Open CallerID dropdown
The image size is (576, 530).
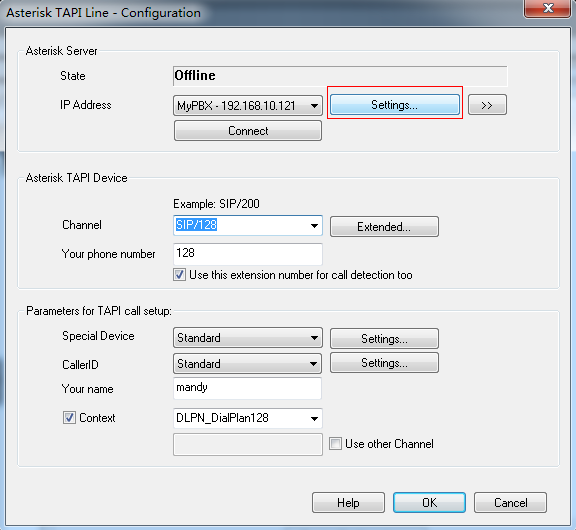tap(248, 364)
